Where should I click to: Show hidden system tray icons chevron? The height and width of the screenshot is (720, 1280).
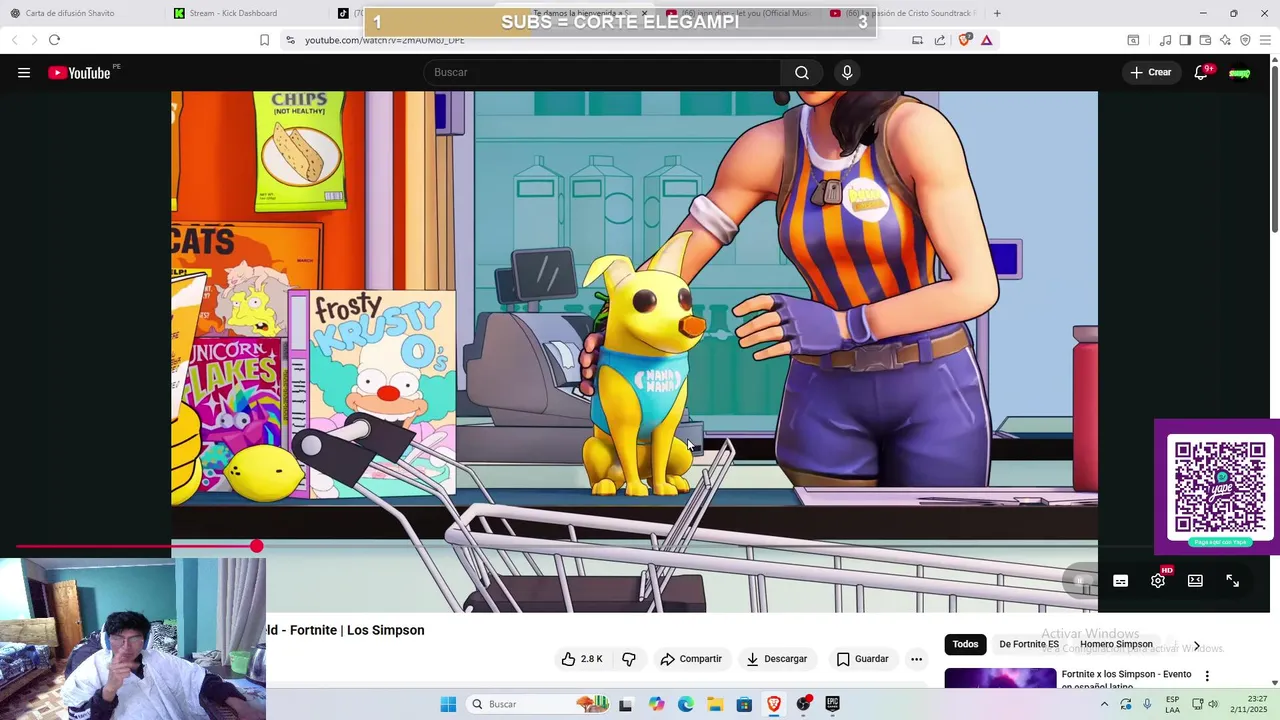(1104, 704)
